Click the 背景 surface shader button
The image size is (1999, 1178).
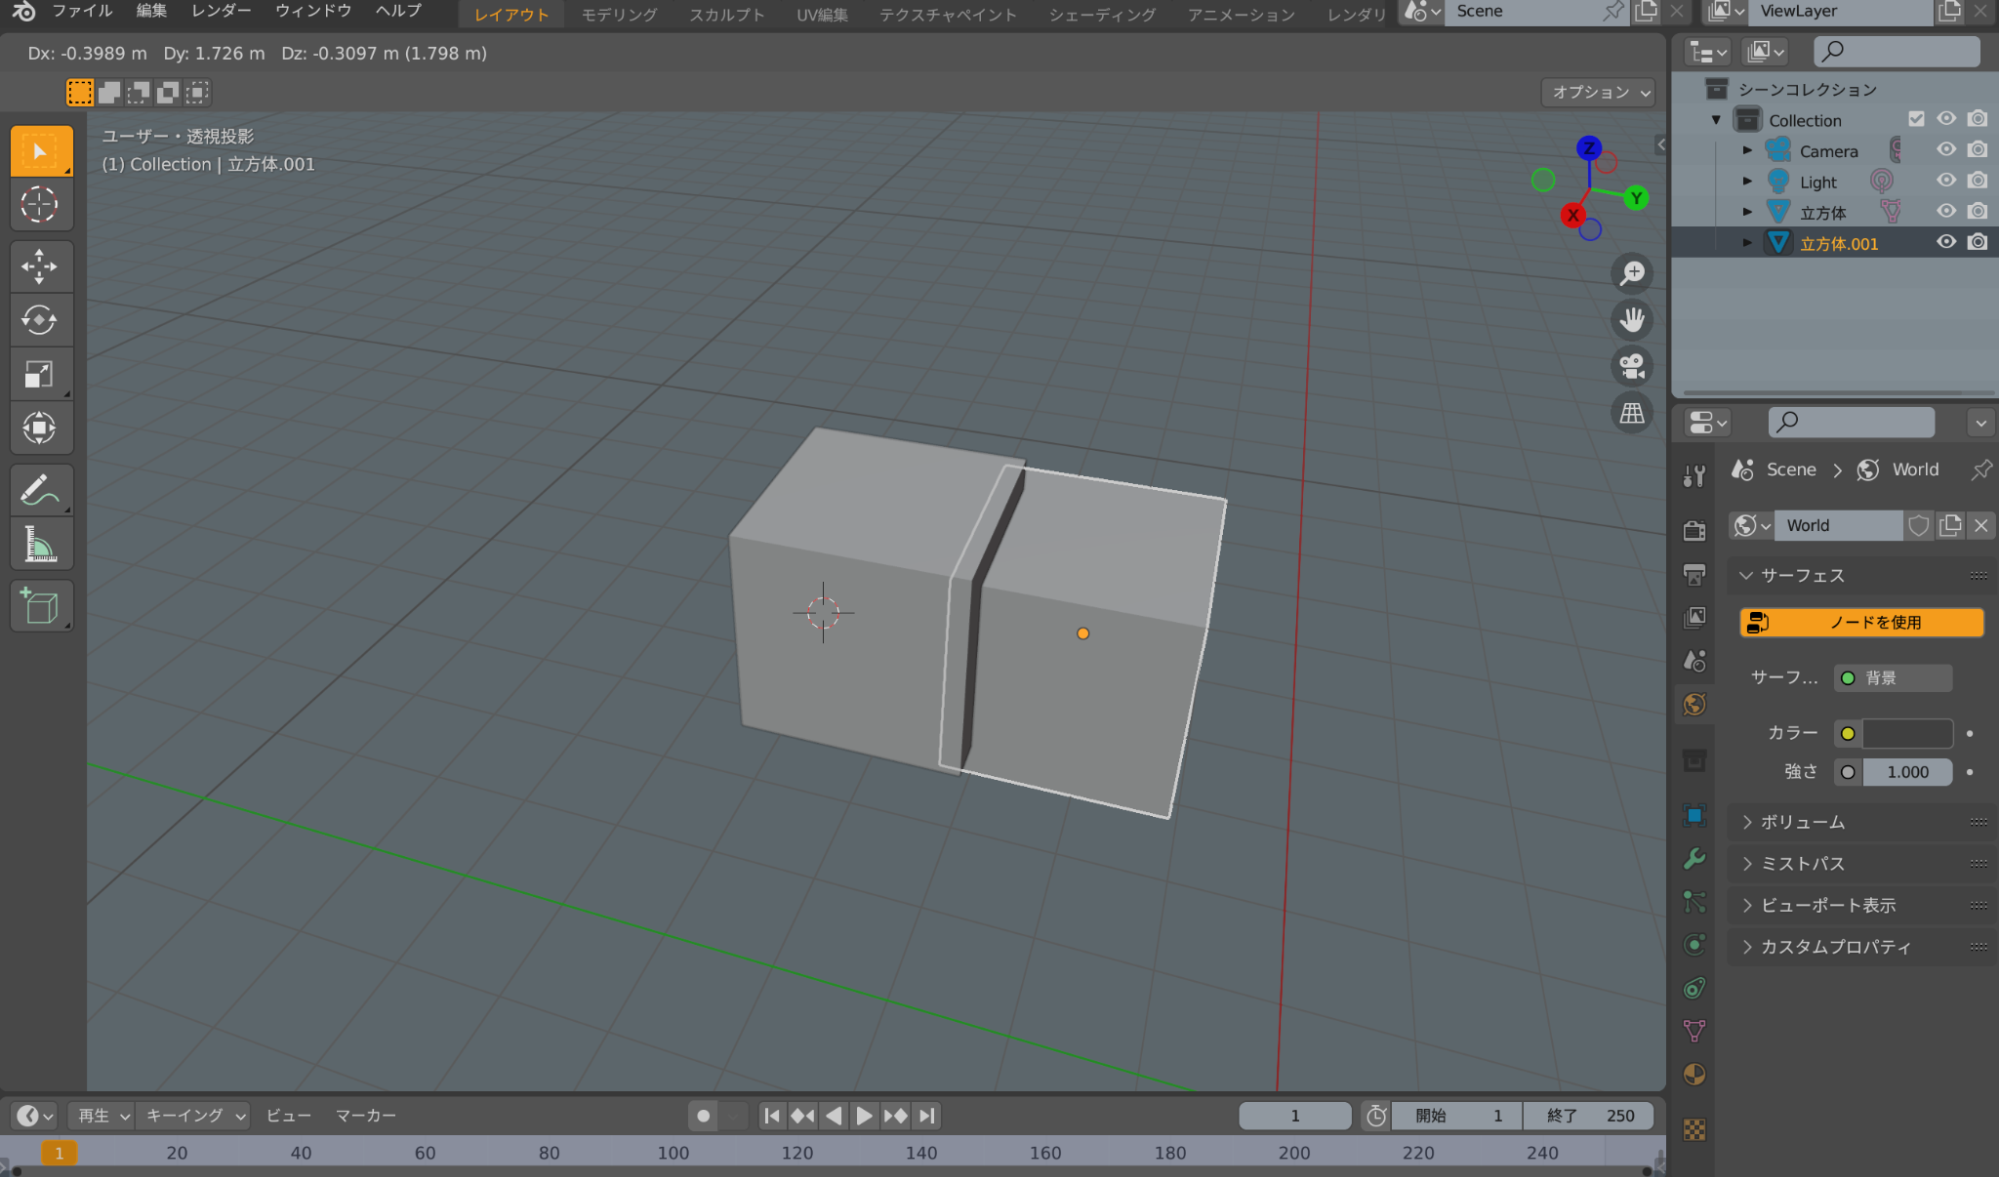[x=1893, y=678]
